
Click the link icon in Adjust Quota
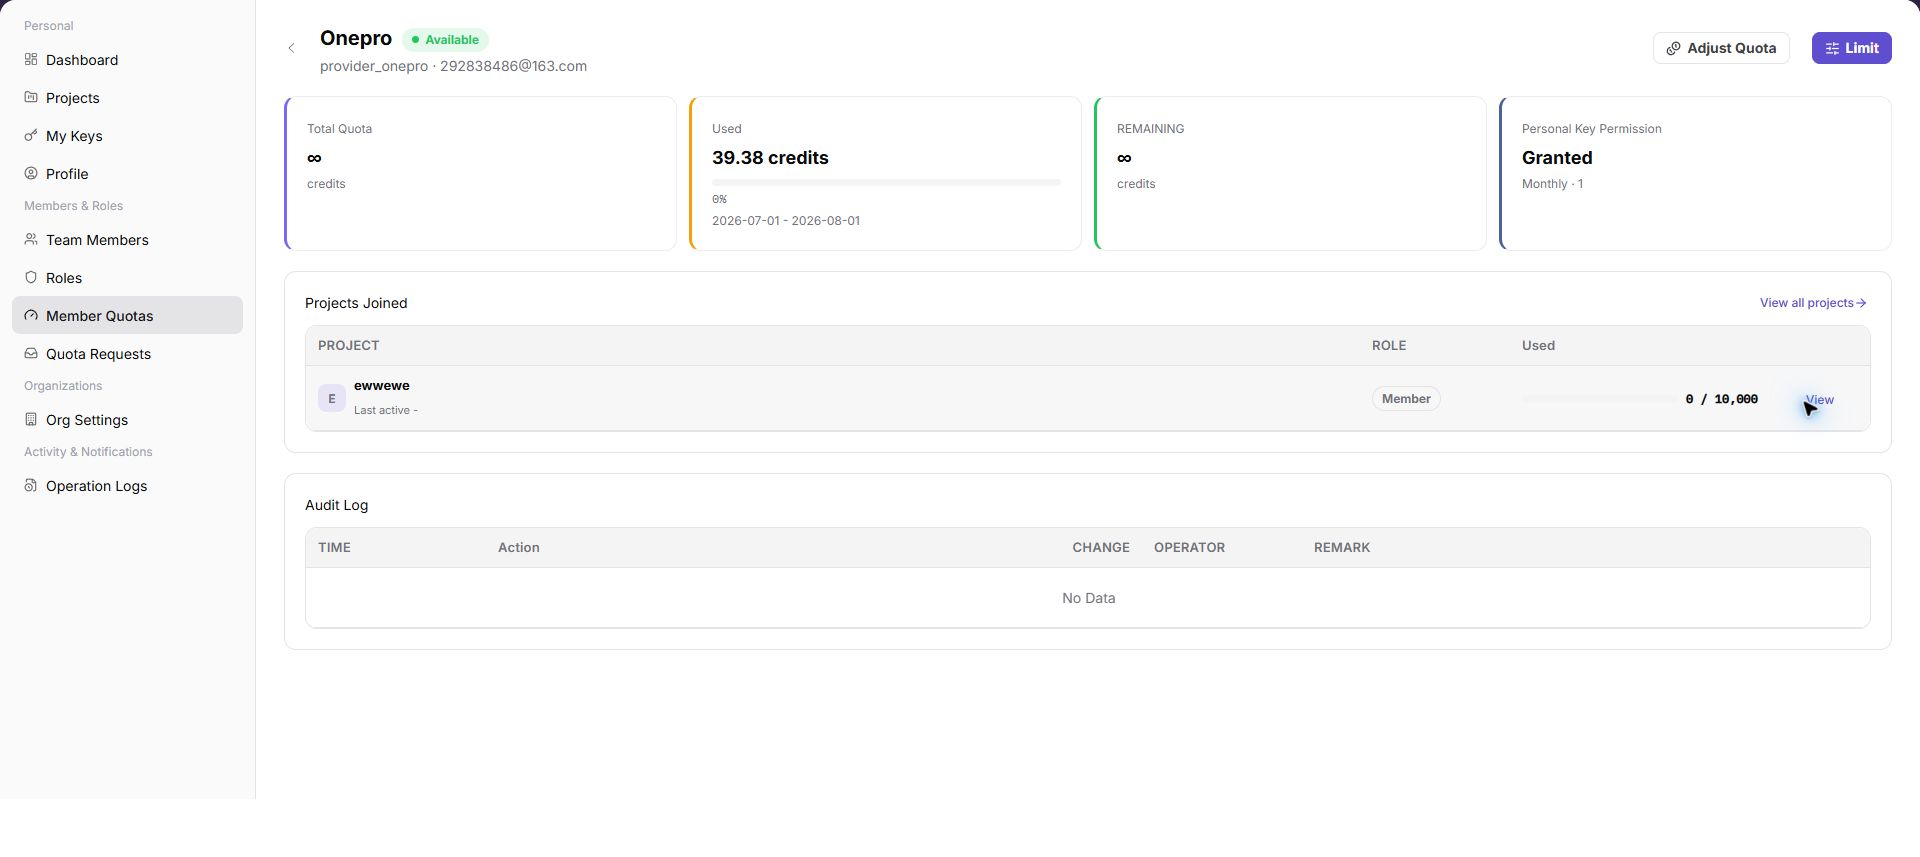[1673, 48]
